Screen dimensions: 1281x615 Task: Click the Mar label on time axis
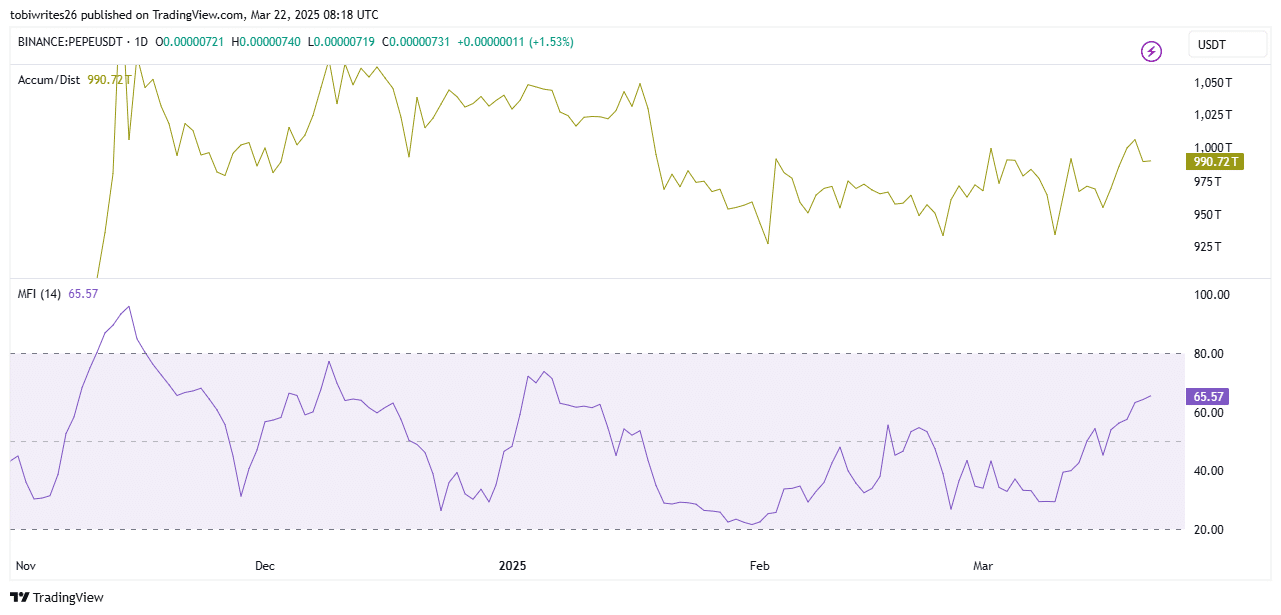point(984,566)
